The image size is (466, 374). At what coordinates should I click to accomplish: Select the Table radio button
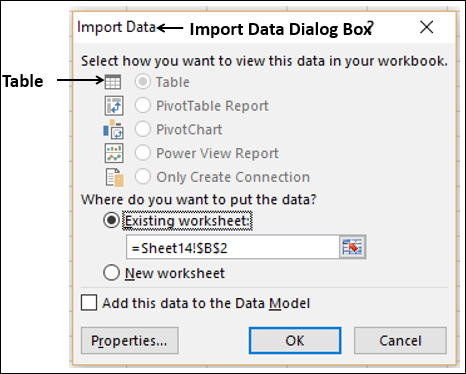[143, 82]
